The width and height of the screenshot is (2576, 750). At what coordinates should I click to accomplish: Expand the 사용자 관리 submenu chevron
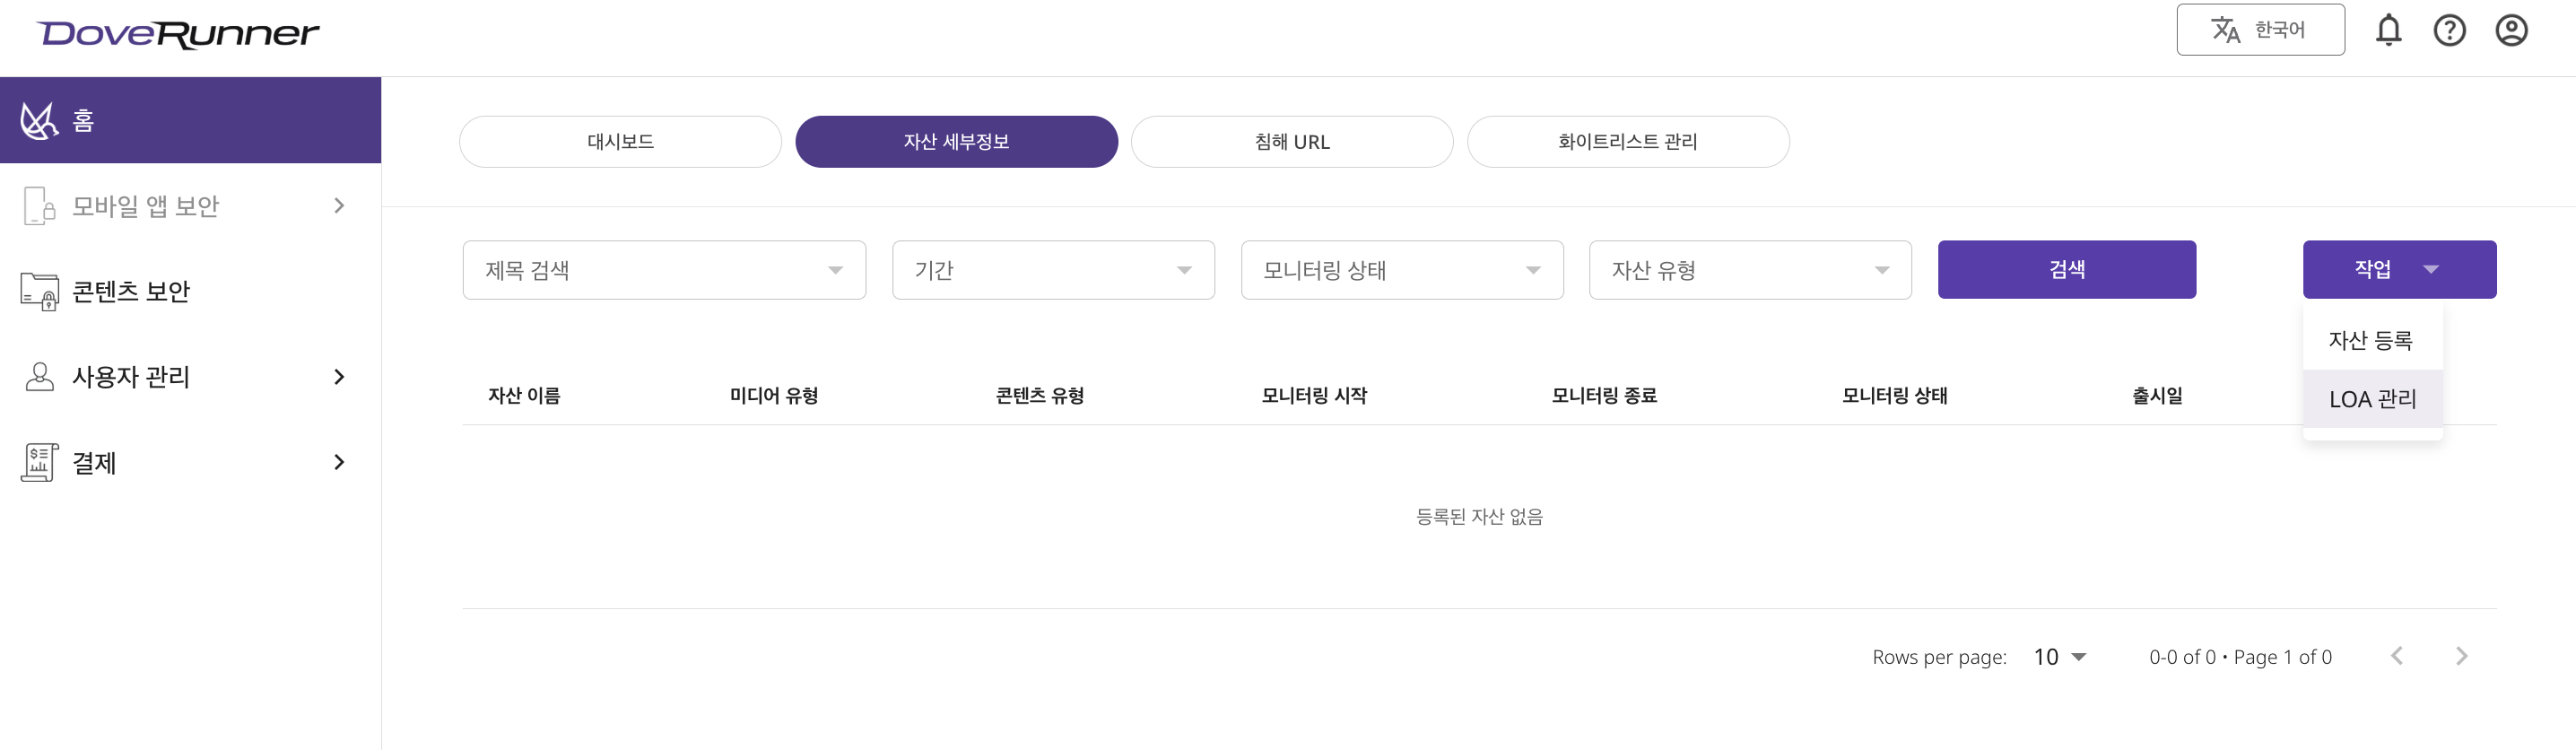(339, 377)
